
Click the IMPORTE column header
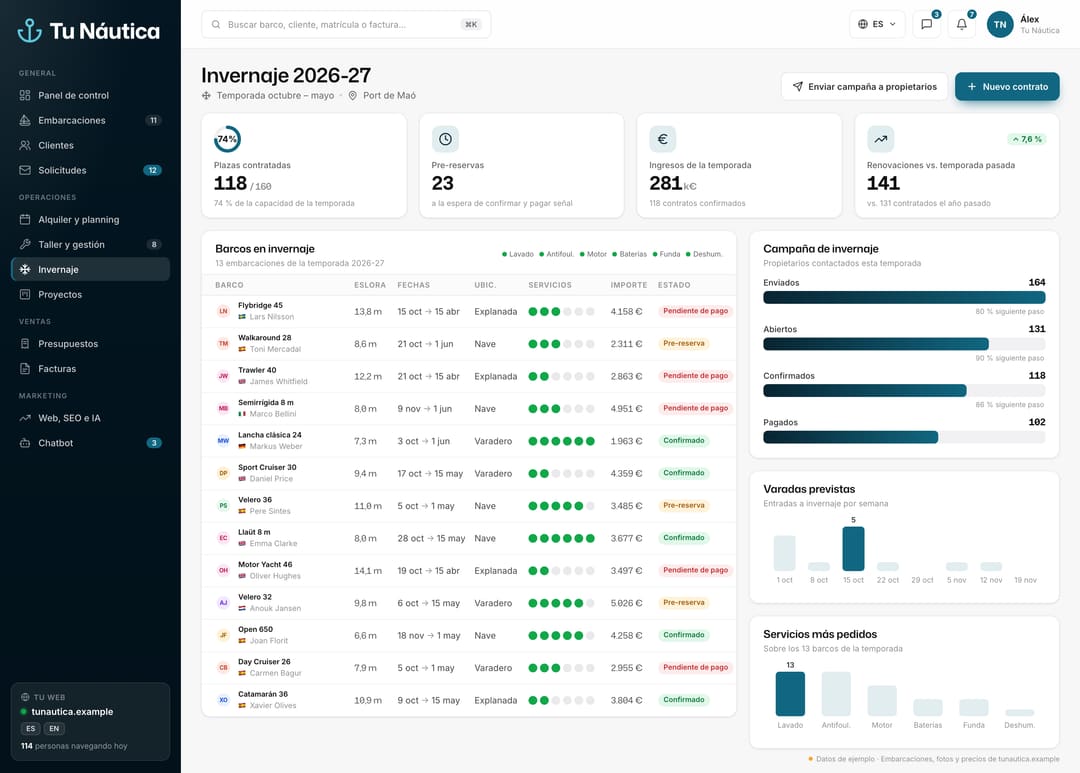pos(628,285)
